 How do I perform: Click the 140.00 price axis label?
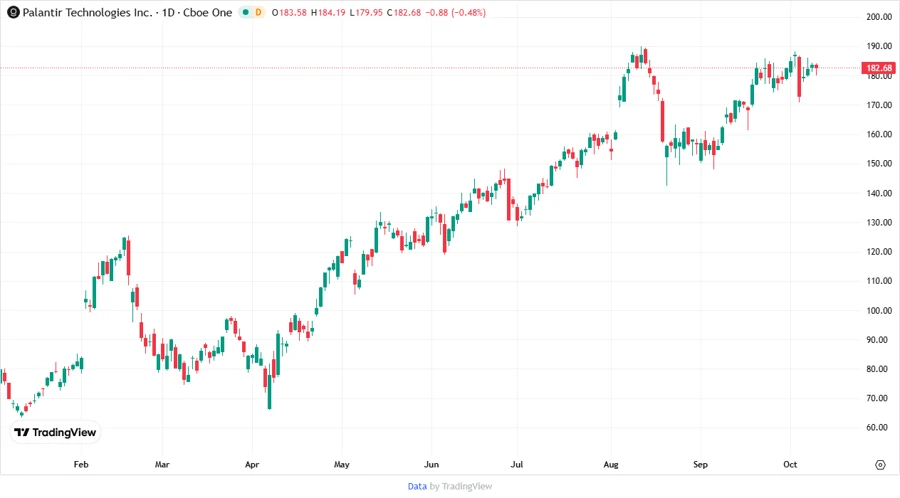(879, 193)
